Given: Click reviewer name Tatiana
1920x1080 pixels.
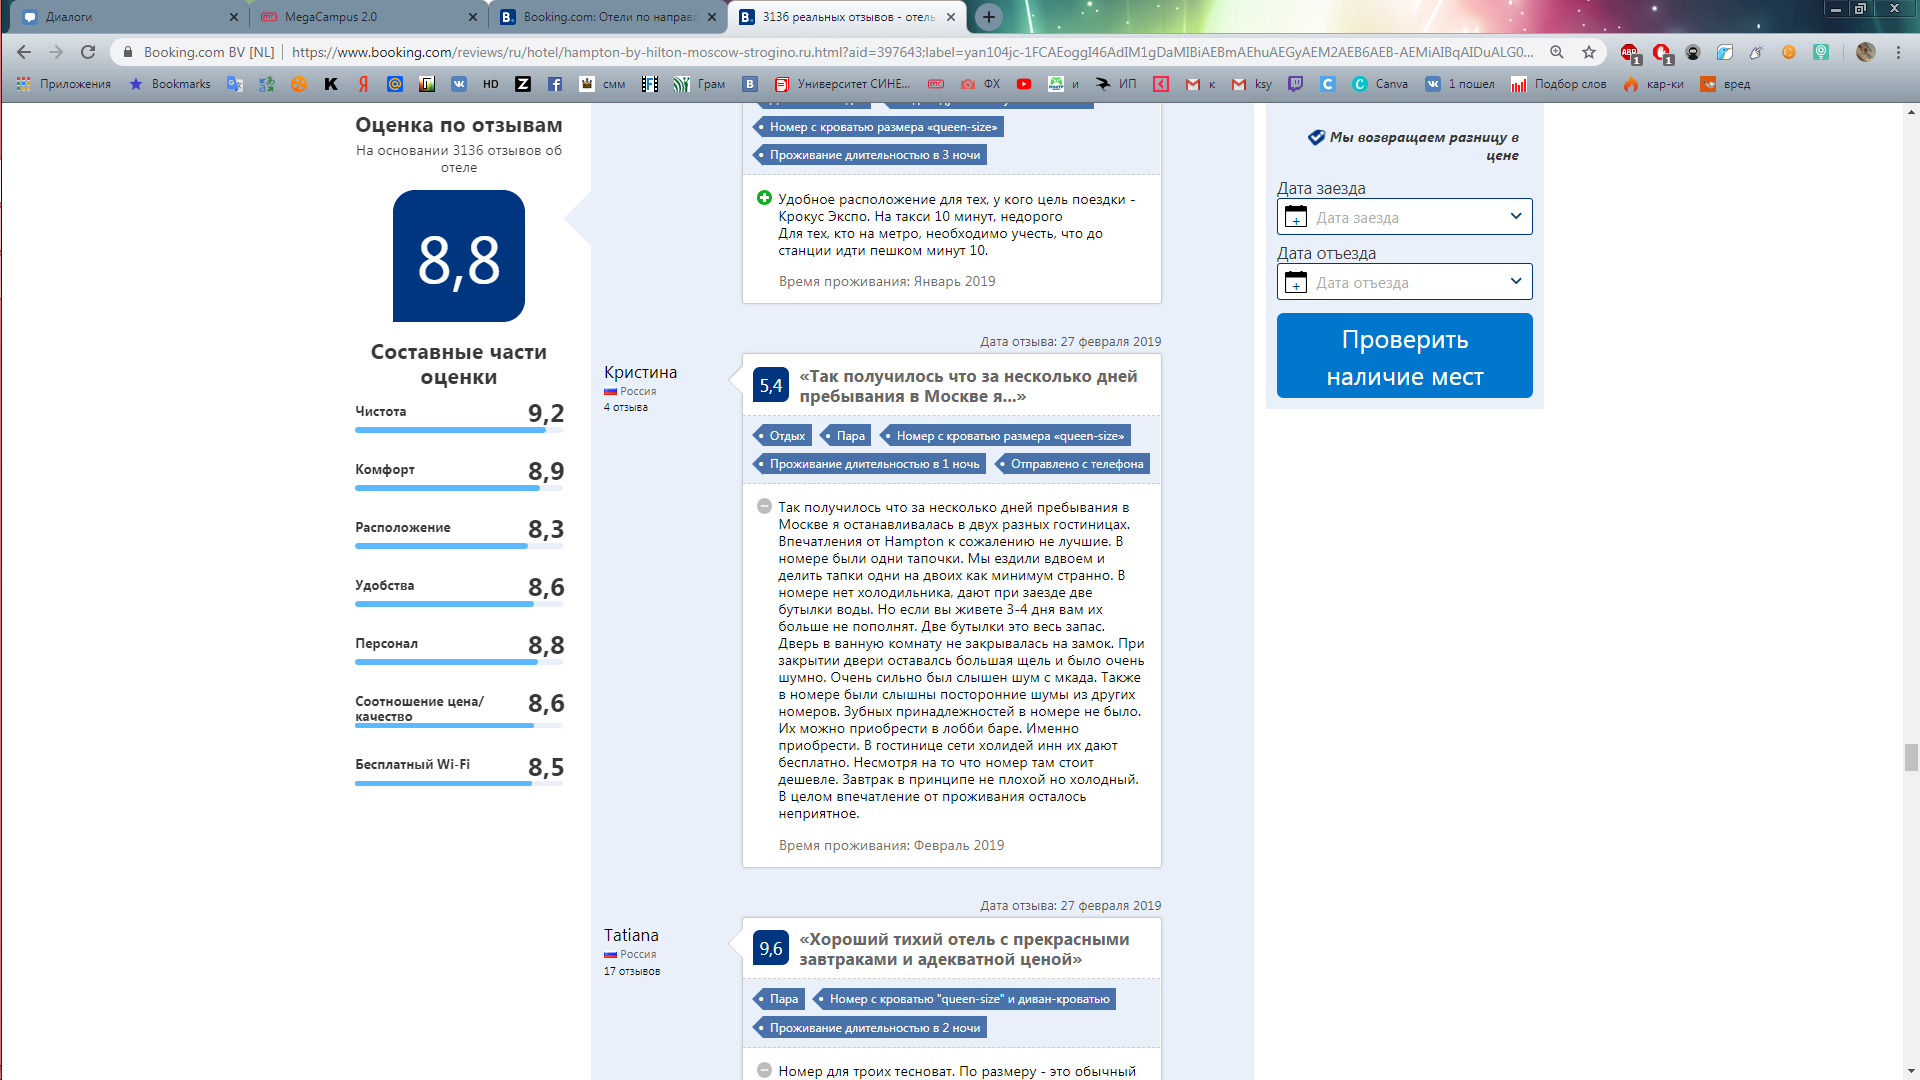Looking at the screenshot, I should pos(631,935).
